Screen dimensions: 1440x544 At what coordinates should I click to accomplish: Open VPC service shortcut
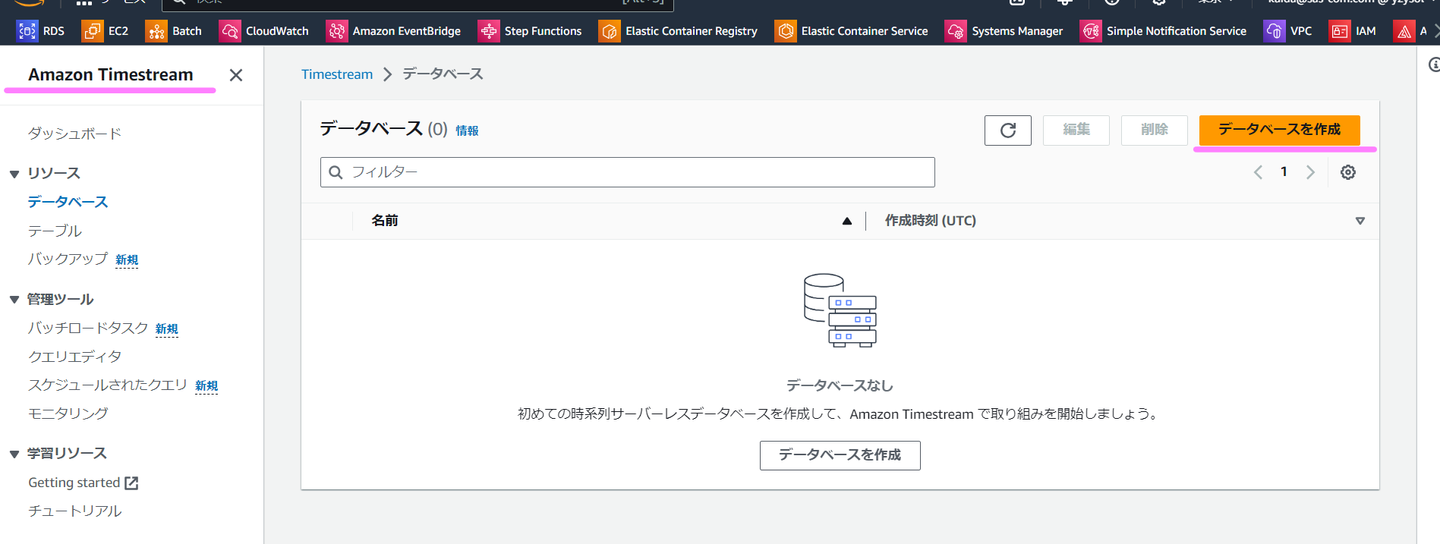[1288, 31]
